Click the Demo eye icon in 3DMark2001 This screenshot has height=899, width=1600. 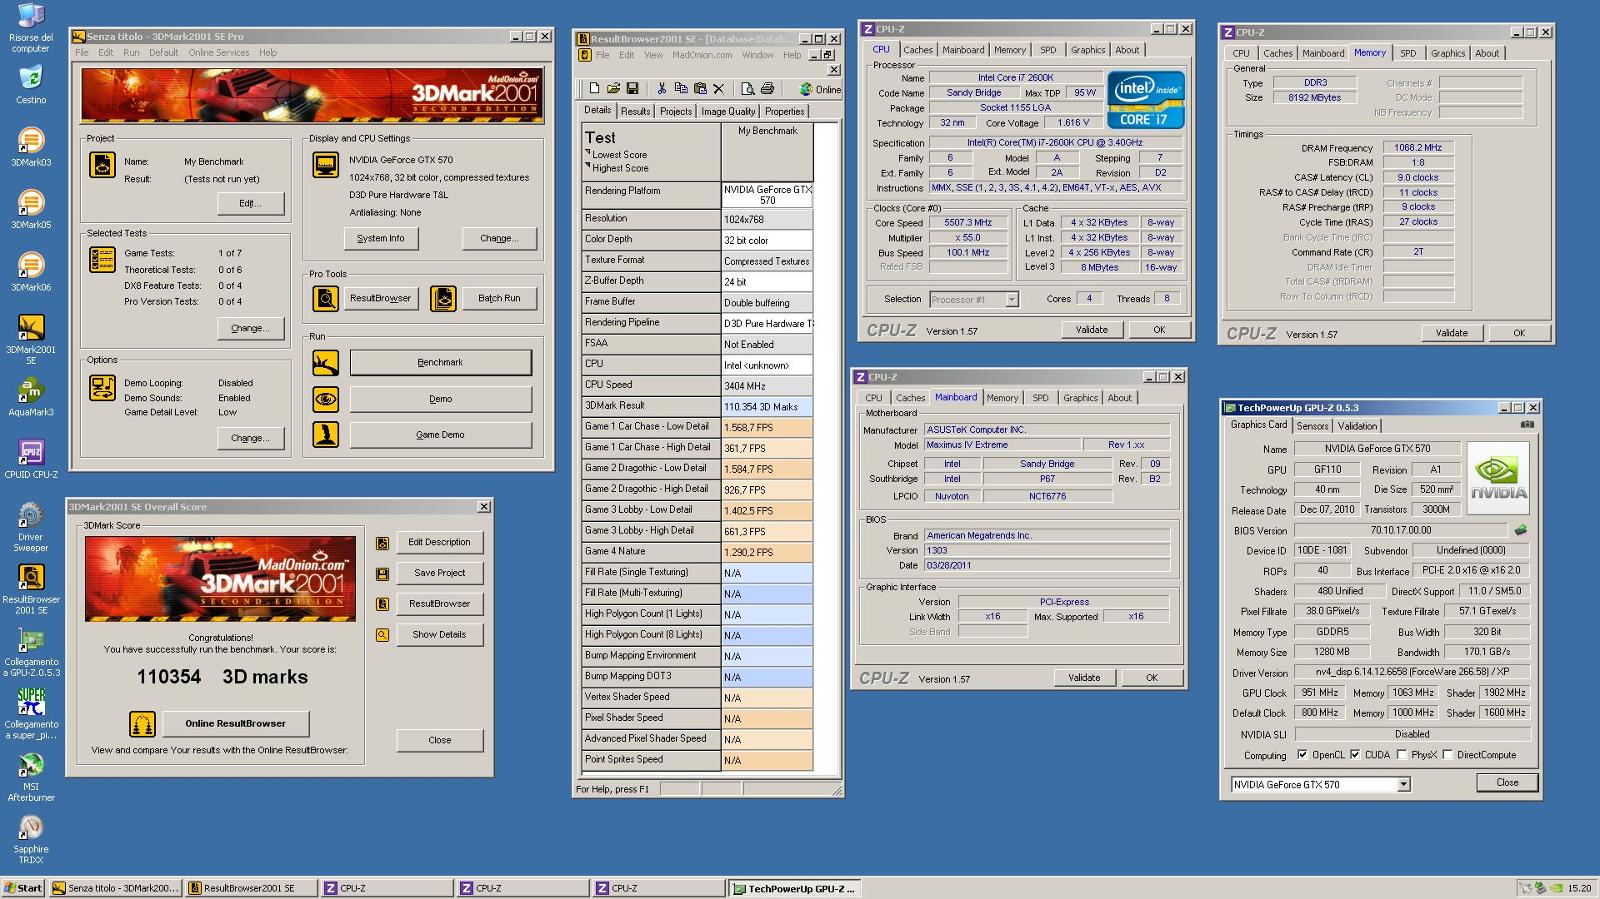[325, 399]
